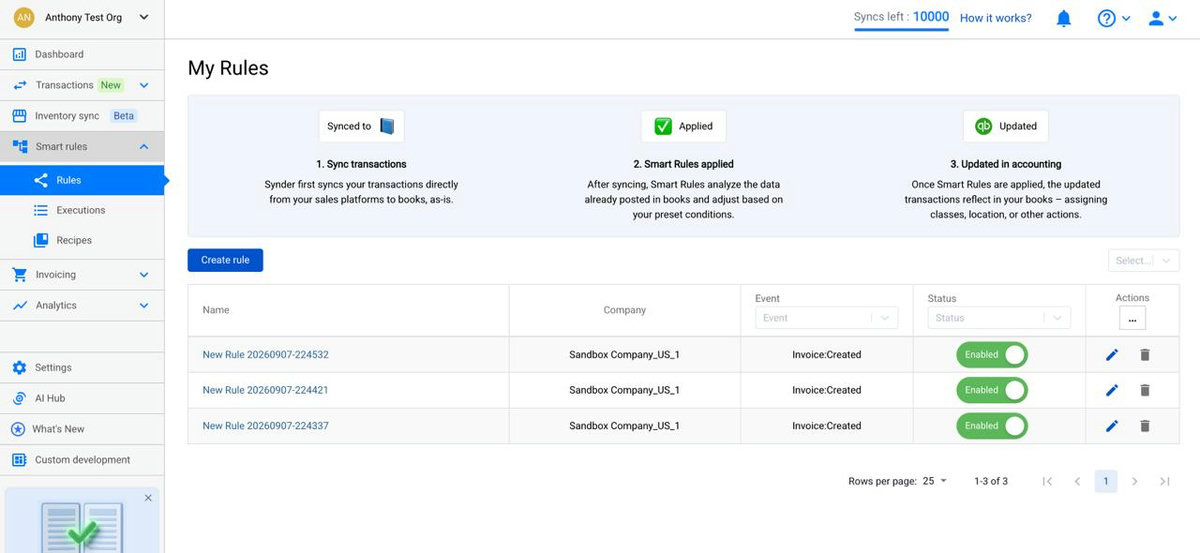The image size is (1200, 553).
Task: Open New Rule 20260907-224421 link
Action: point(266,390)
